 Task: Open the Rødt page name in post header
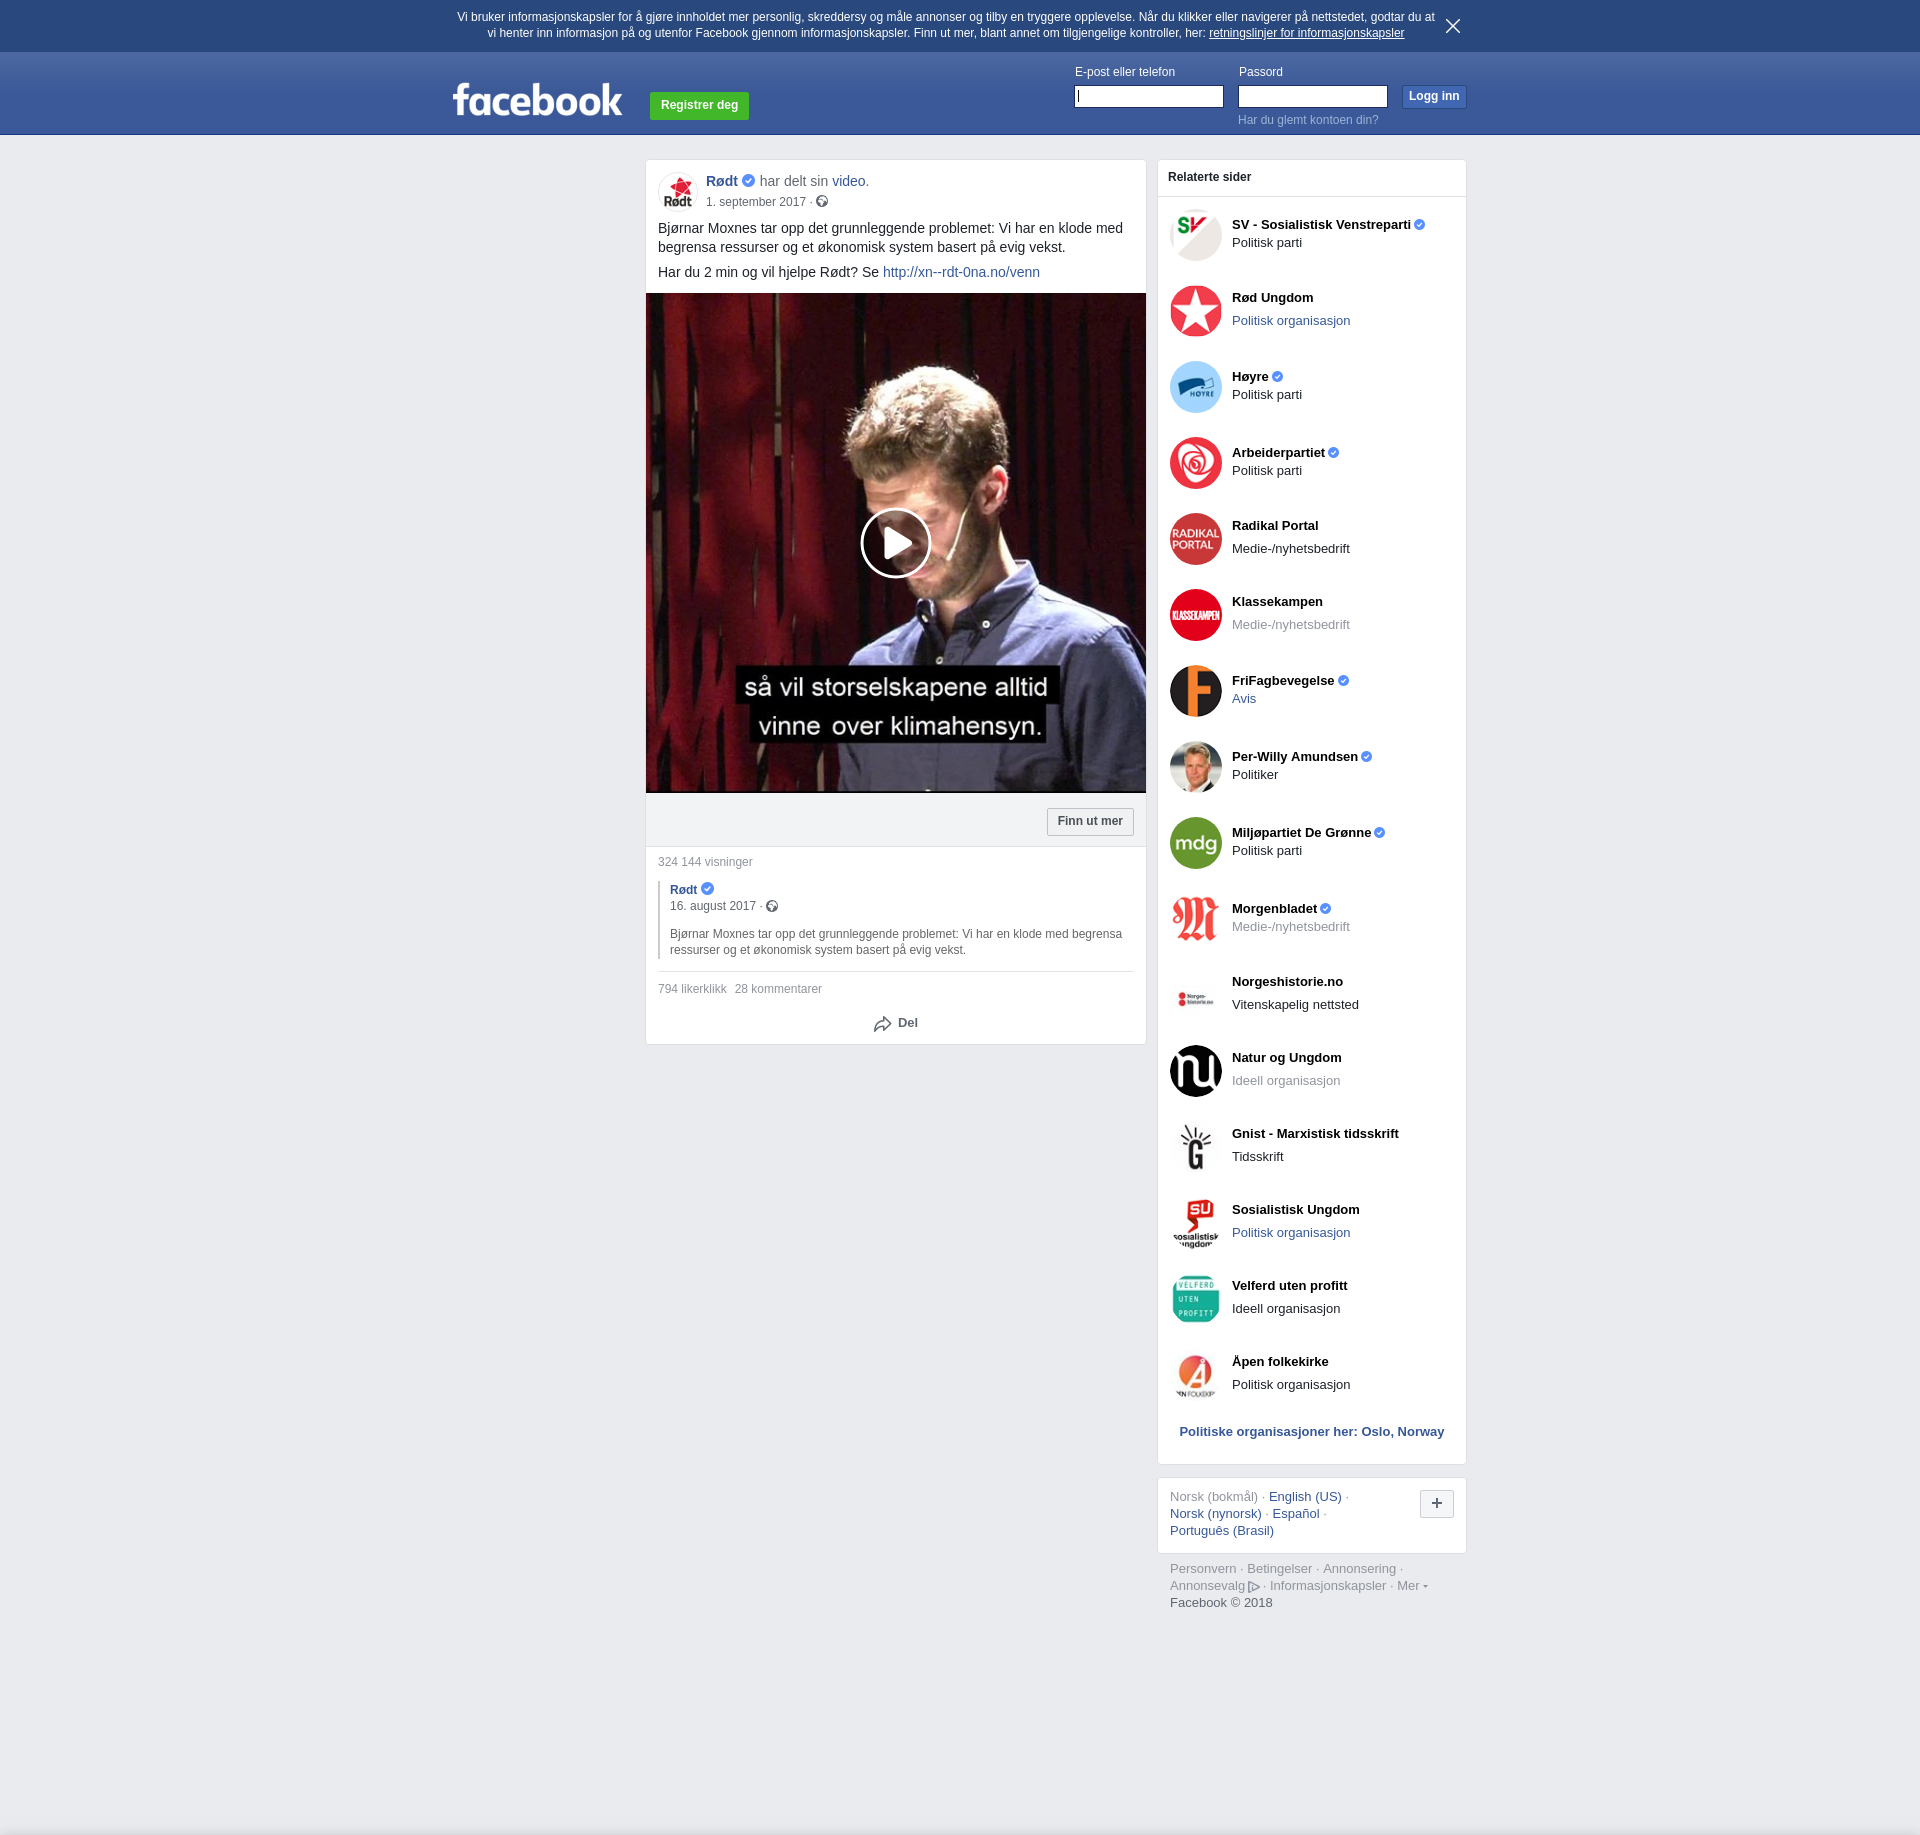(722, 181)
